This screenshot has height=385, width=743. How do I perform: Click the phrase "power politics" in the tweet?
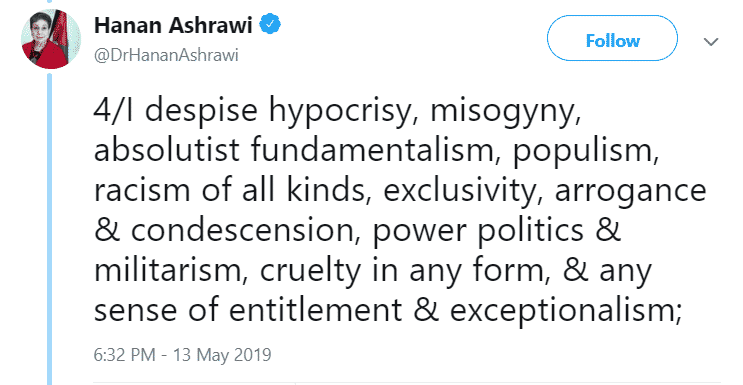coord(478,231)
